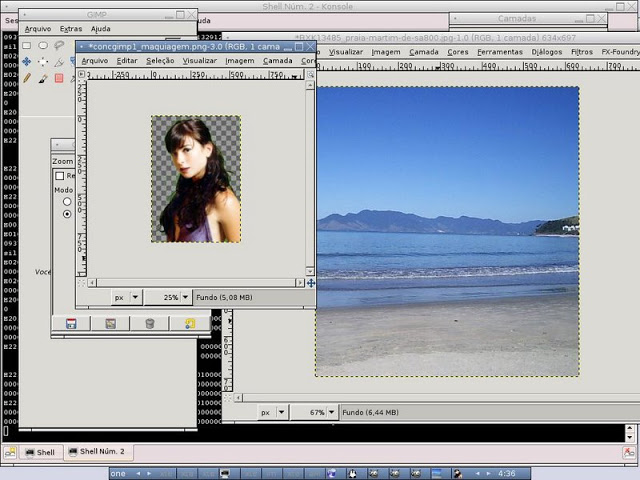Open Arquivo menu in GIMP toolbox
The height and width of the screenshot is (480, 640).
click(x=38, y=29)
